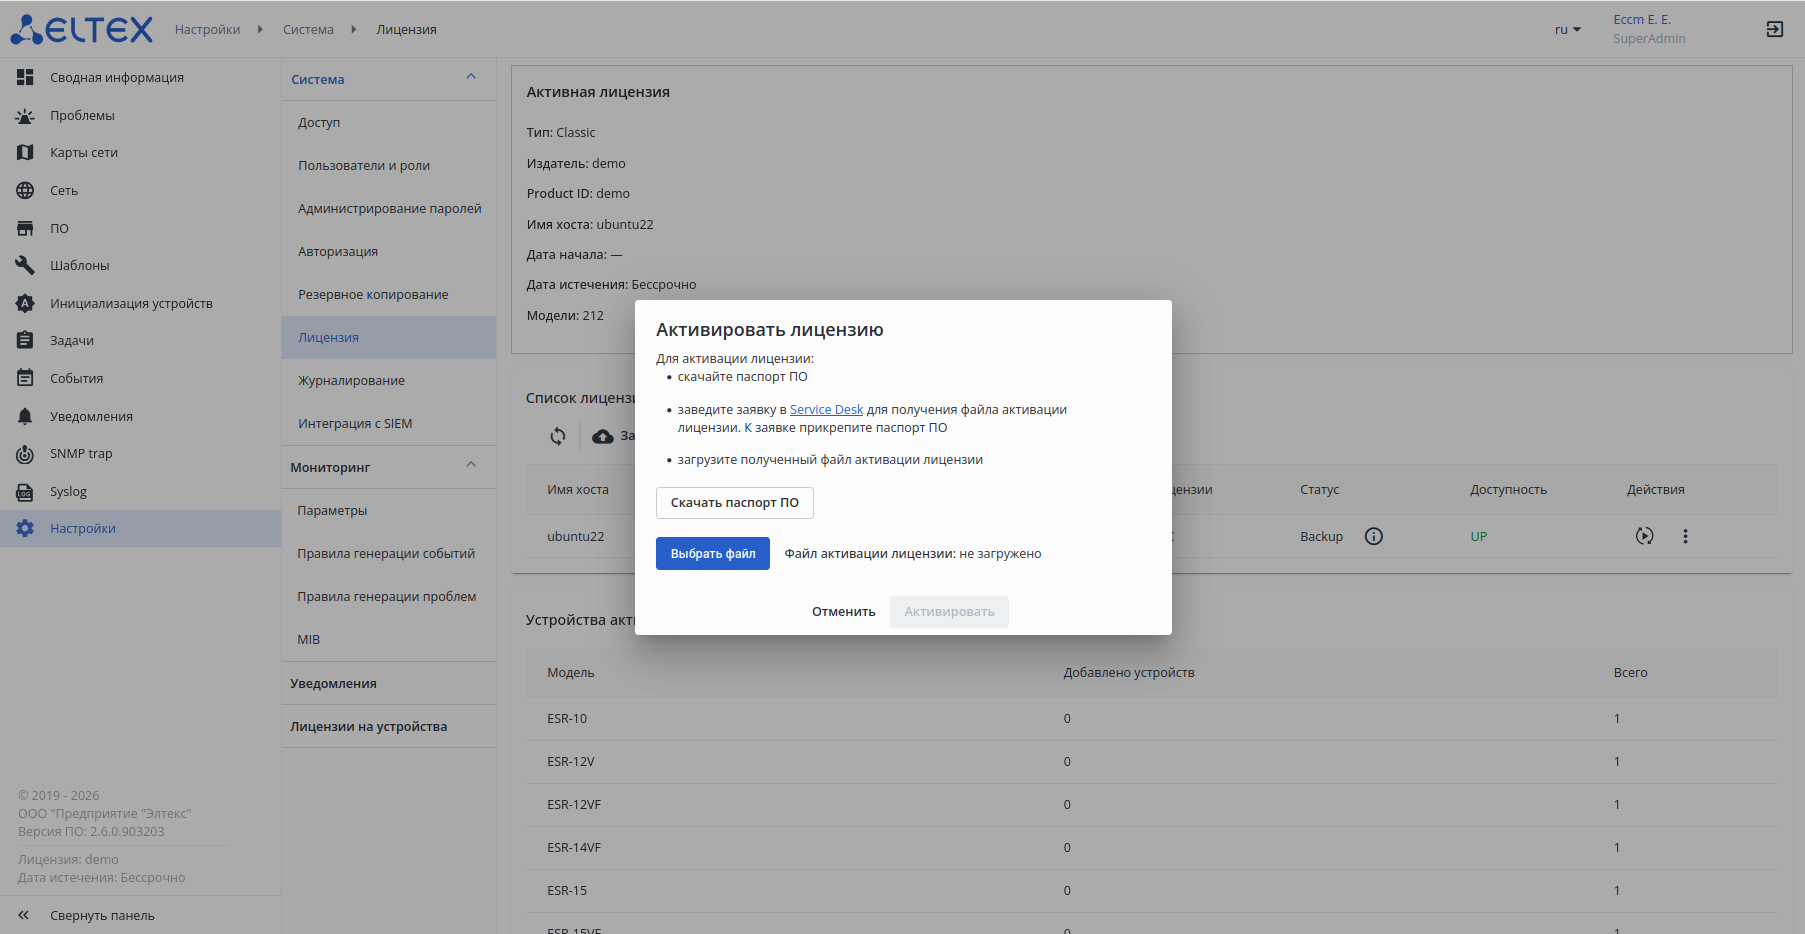Click the SNMP trap icon in the sidebar
The image size is (1805, 934).
(25, 454)
